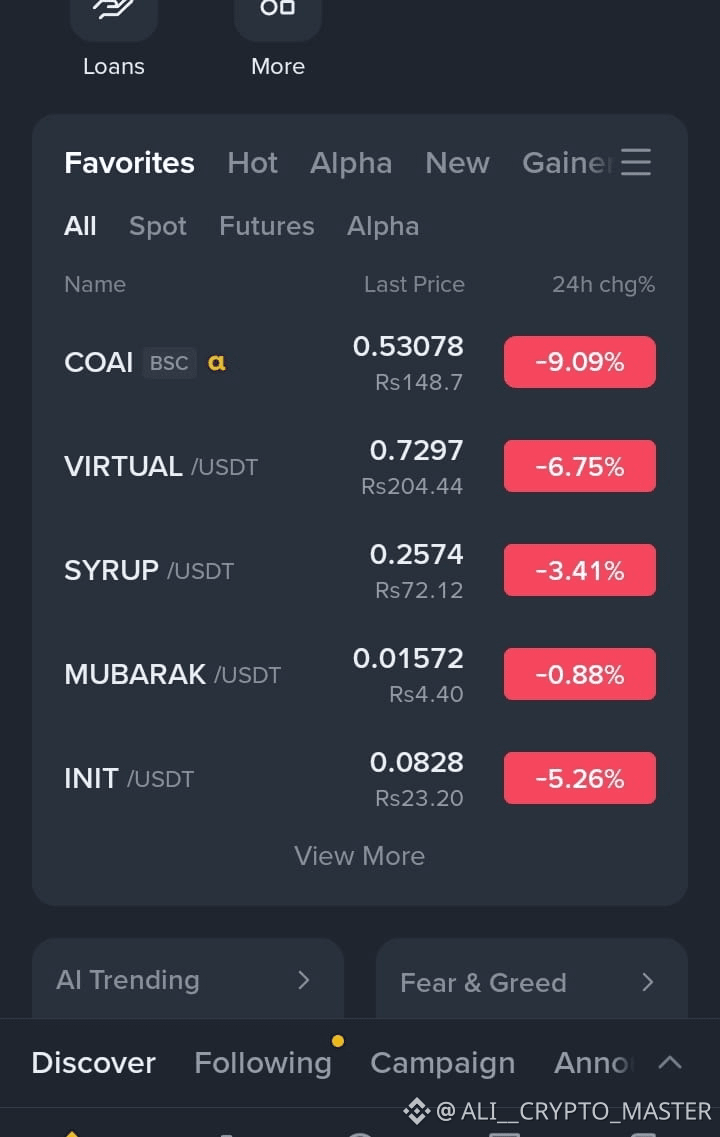The width and height of the screenshot is (720, 1137).
Task: Open the Campaign feed tab
Action: click(442, 1063)
